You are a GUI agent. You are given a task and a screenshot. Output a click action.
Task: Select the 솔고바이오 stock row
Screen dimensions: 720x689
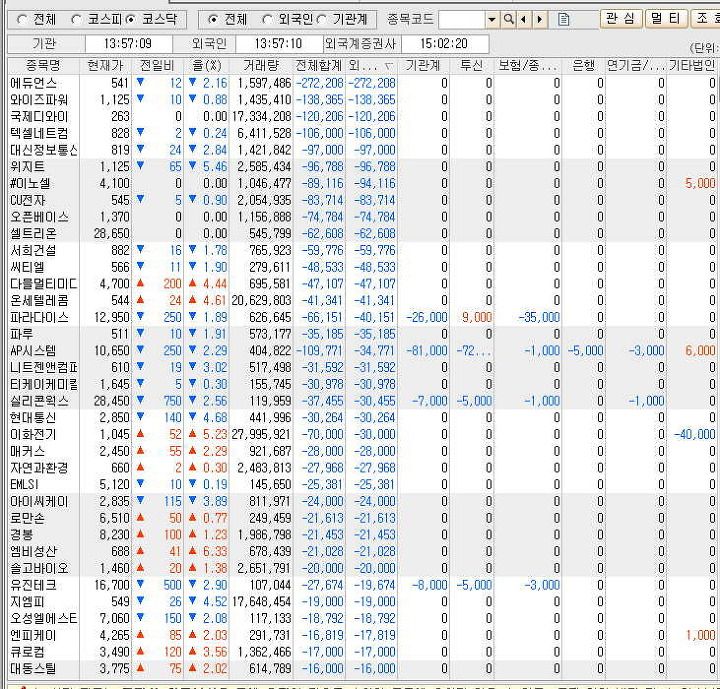pyautogui.click(x=363, y=568)
